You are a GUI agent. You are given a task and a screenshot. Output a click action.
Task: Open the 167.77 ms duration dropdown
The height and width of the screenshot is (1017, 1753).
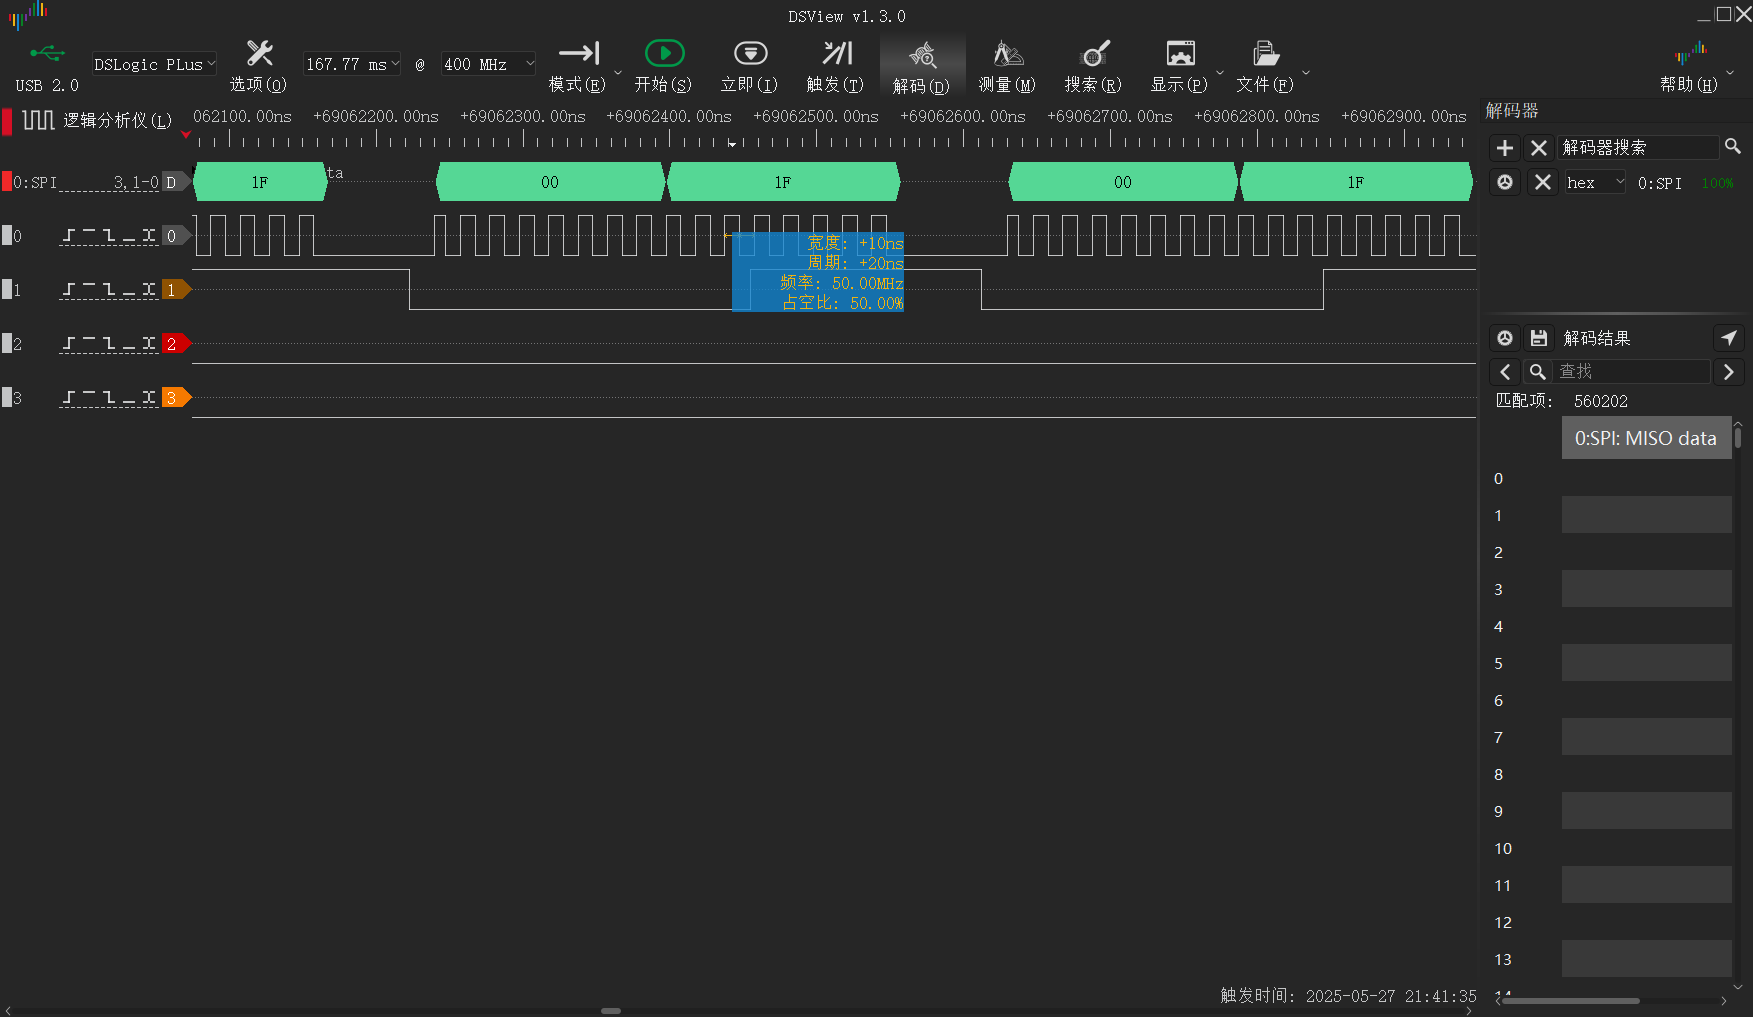[x=352, y=64]
